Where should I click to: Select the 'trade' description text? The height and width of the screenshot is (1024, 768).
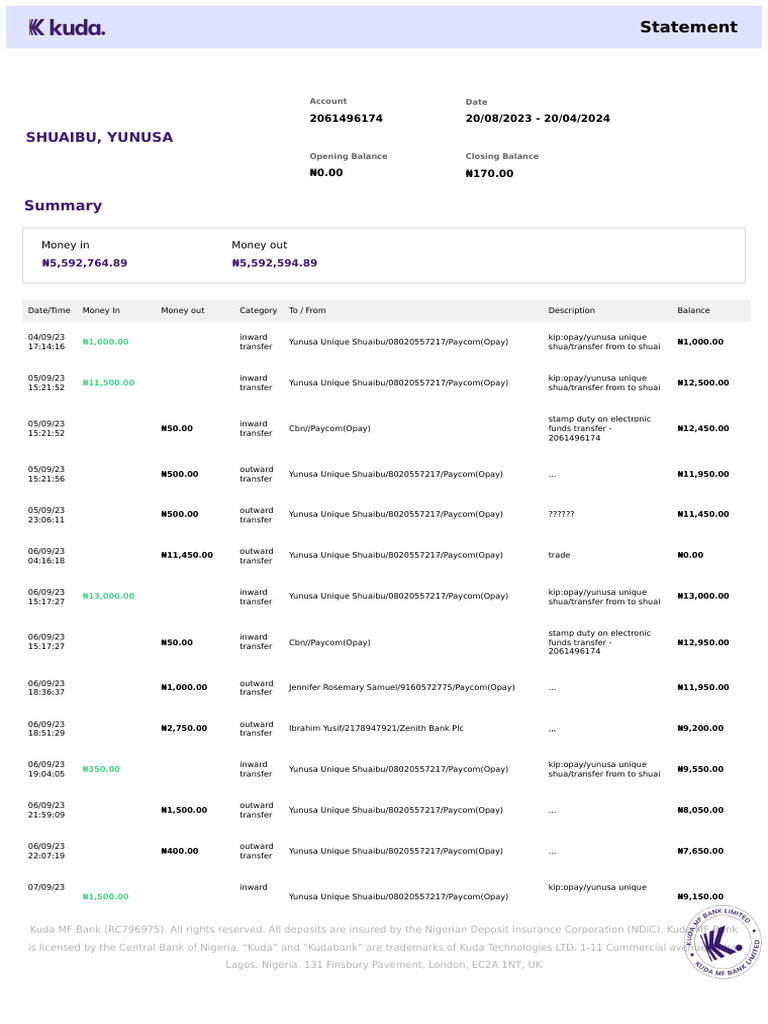click(x=559, y=555)
